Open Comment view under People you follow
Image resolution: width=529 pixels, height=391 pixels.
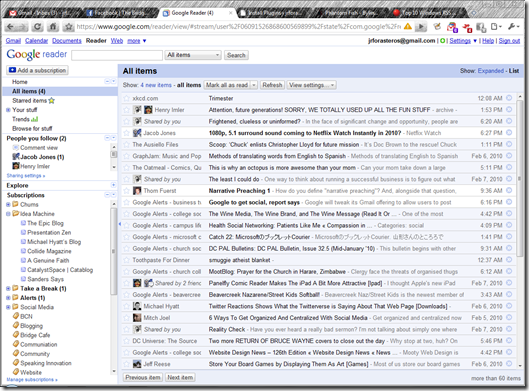(39, 148)
